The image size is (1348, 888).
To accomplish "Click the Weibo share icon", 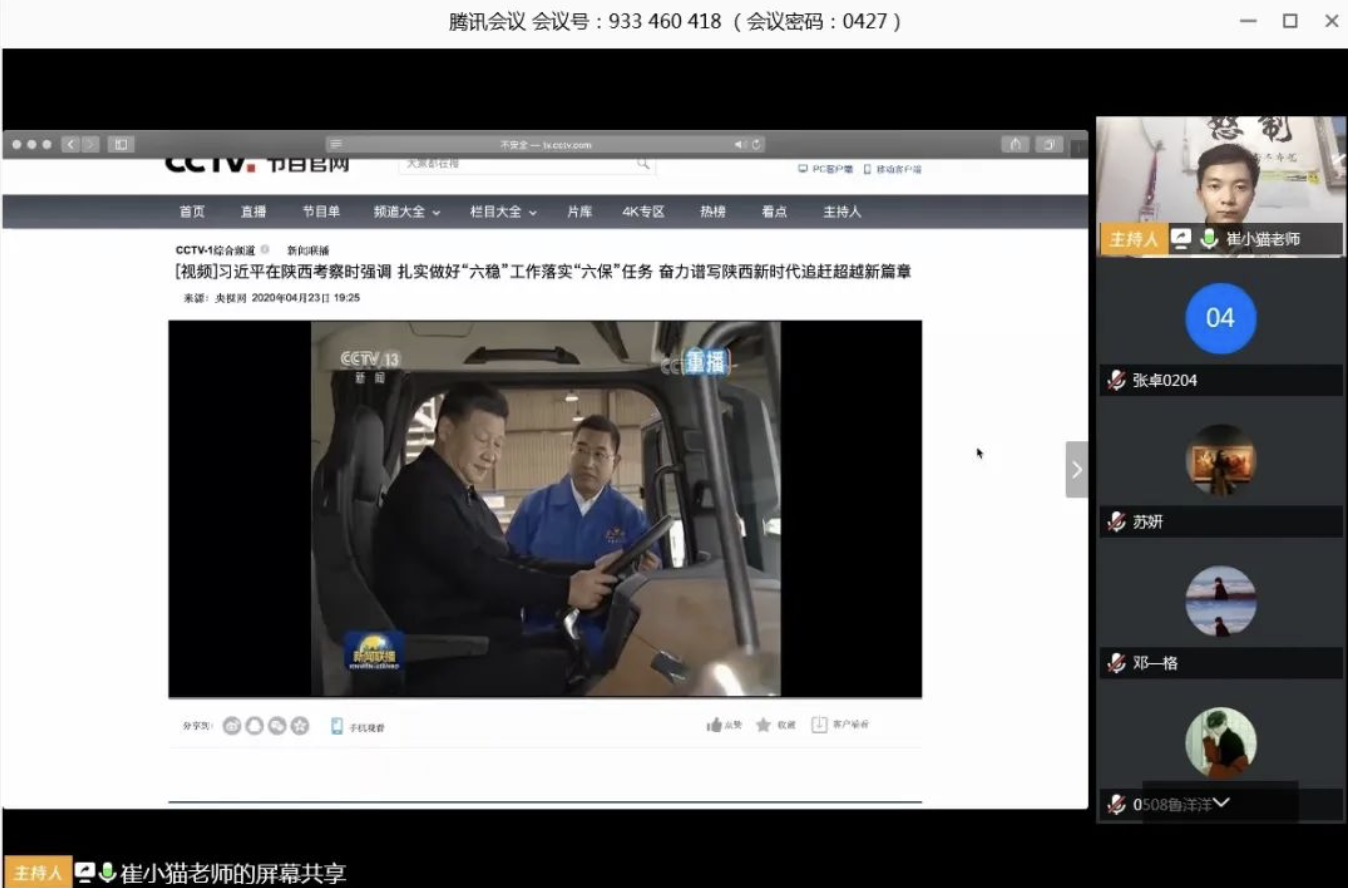I will (x=232, y=726).
